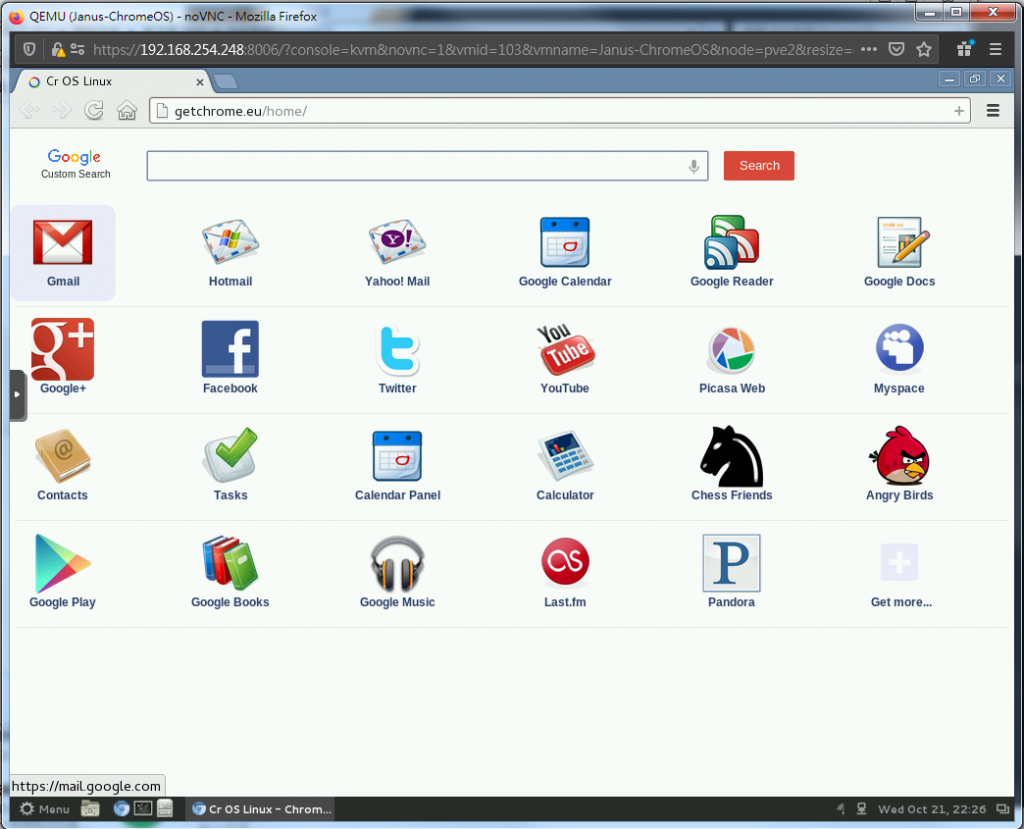Click the taskbar clock Wed Oct 21, 22:26

pyautogui.click(x=932, y=809)
